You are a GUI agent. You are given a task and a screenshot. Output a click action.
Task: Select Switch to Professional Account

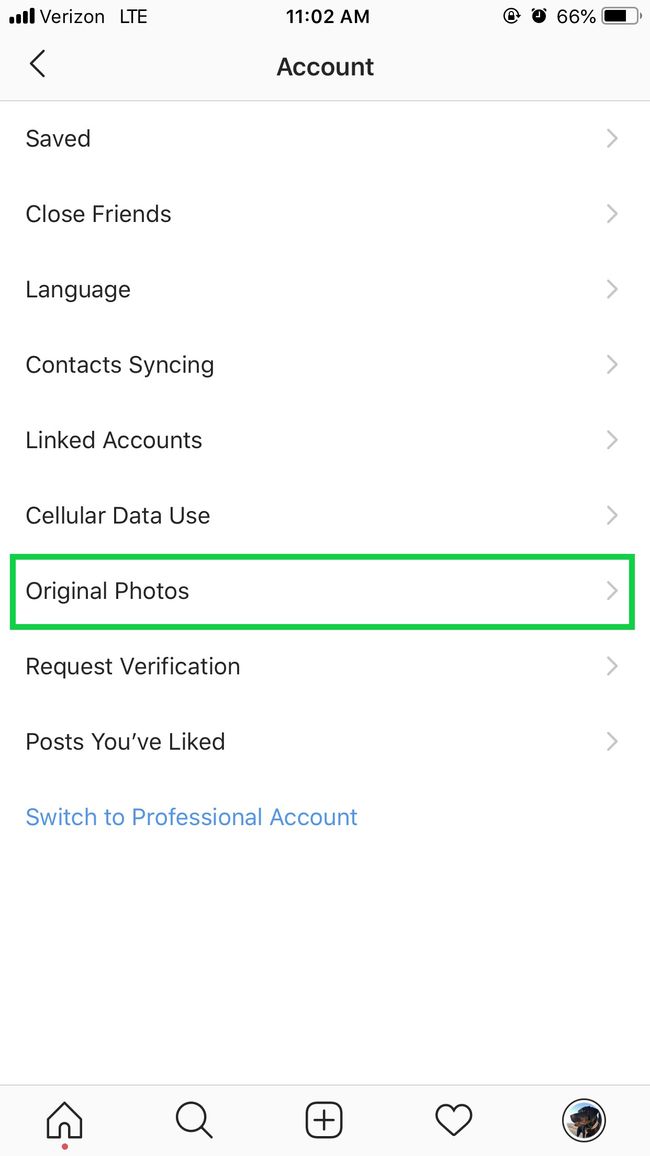(x=191, y=817)
